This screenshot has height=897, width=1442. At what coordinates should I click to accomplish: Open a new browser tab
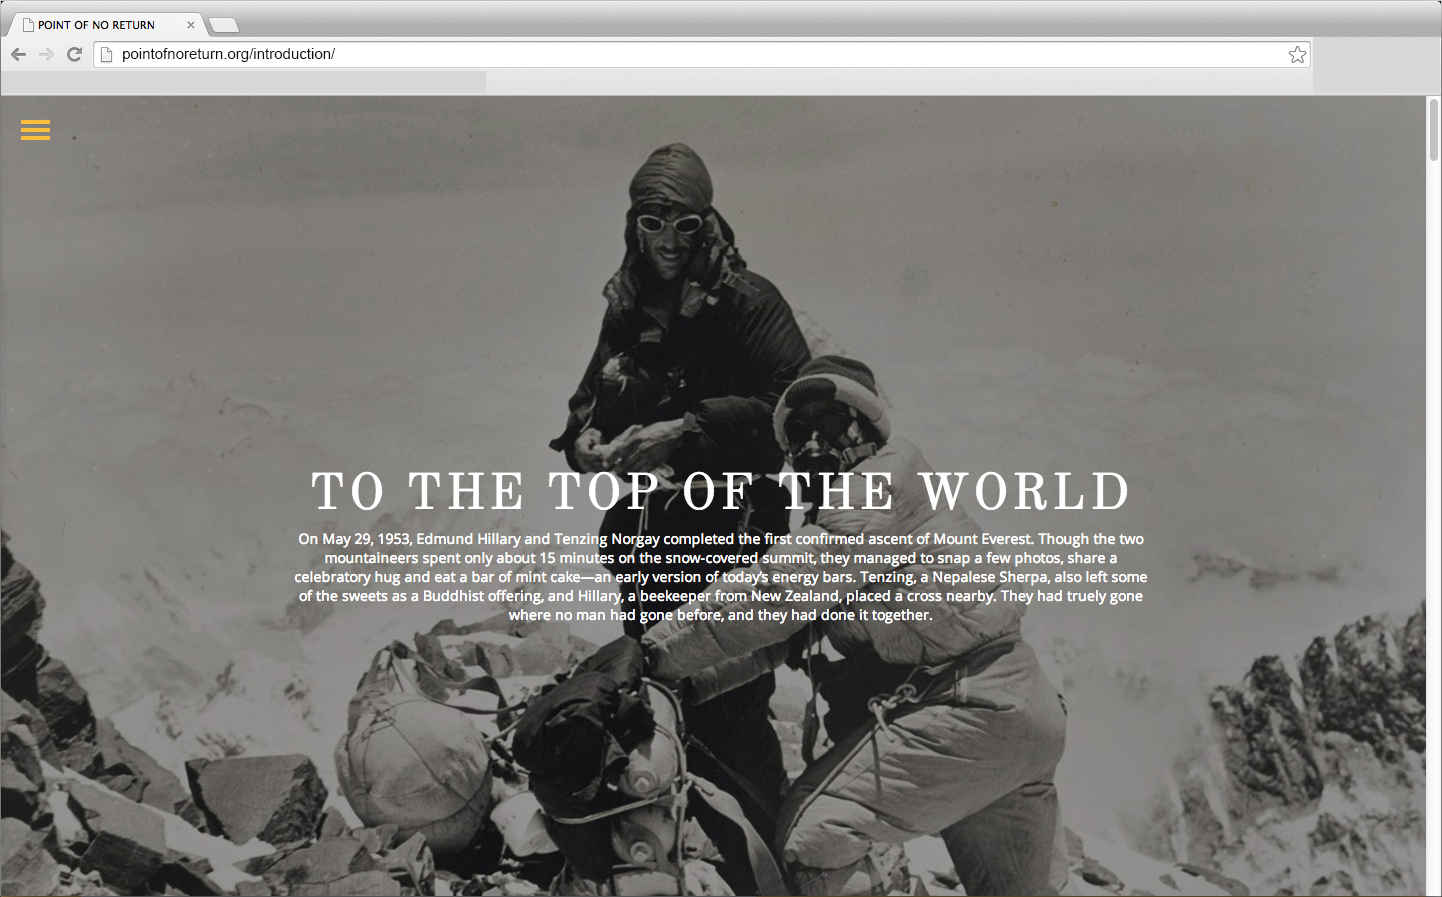coord(224,26)
